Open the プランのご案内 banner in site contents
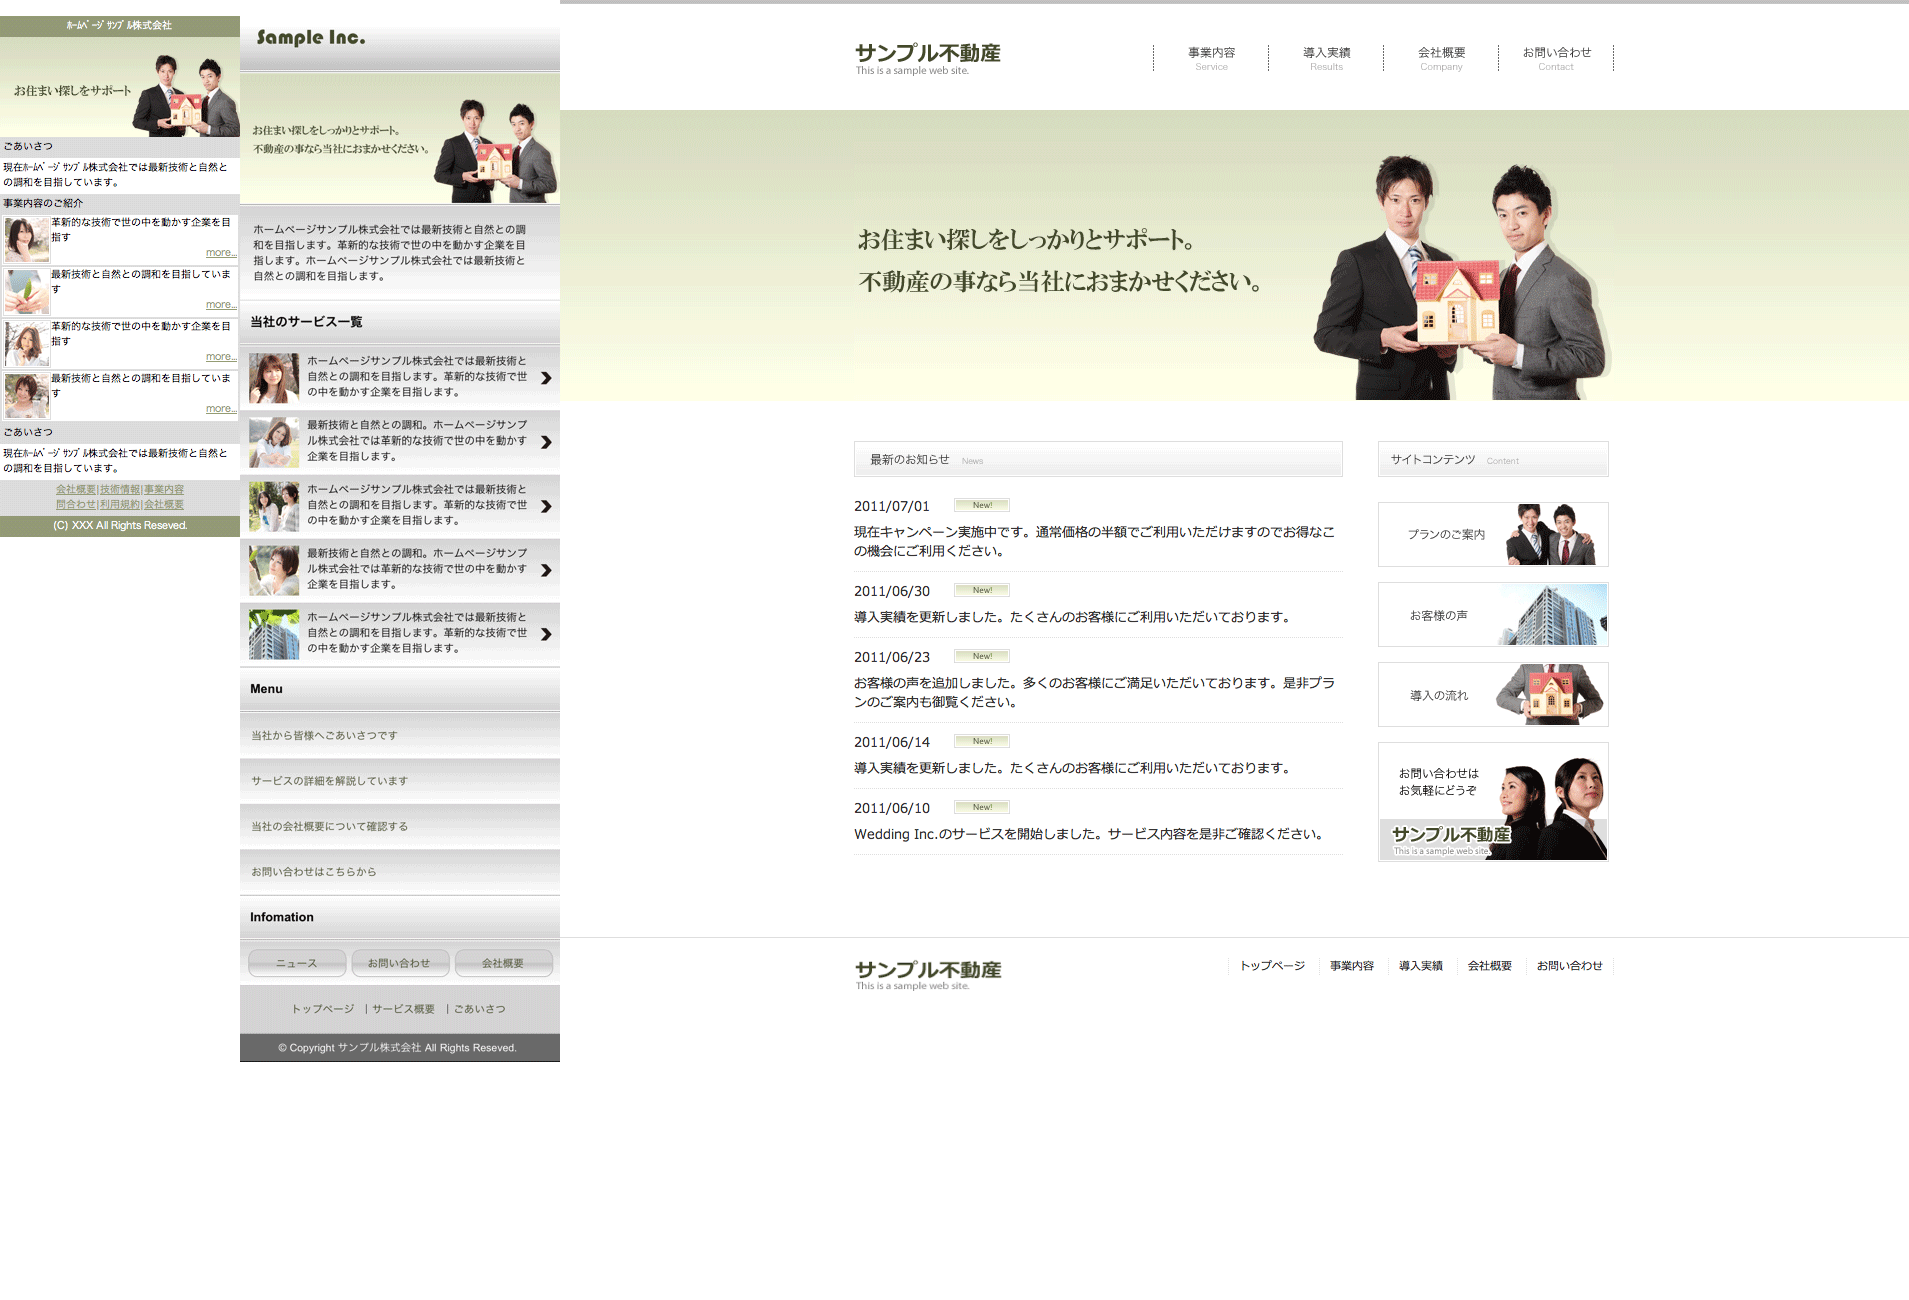Screen dimensions: 1909x1300 tap(1493, 535)
